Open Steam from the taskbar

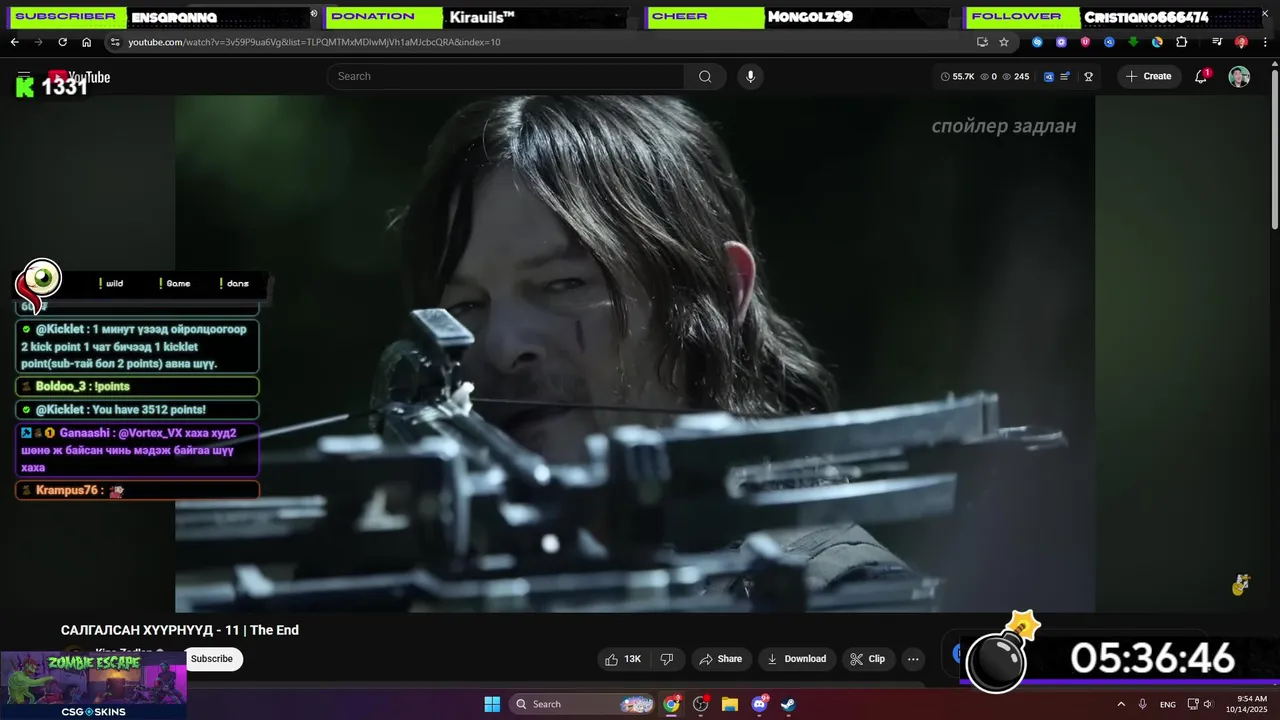(788, 704)
